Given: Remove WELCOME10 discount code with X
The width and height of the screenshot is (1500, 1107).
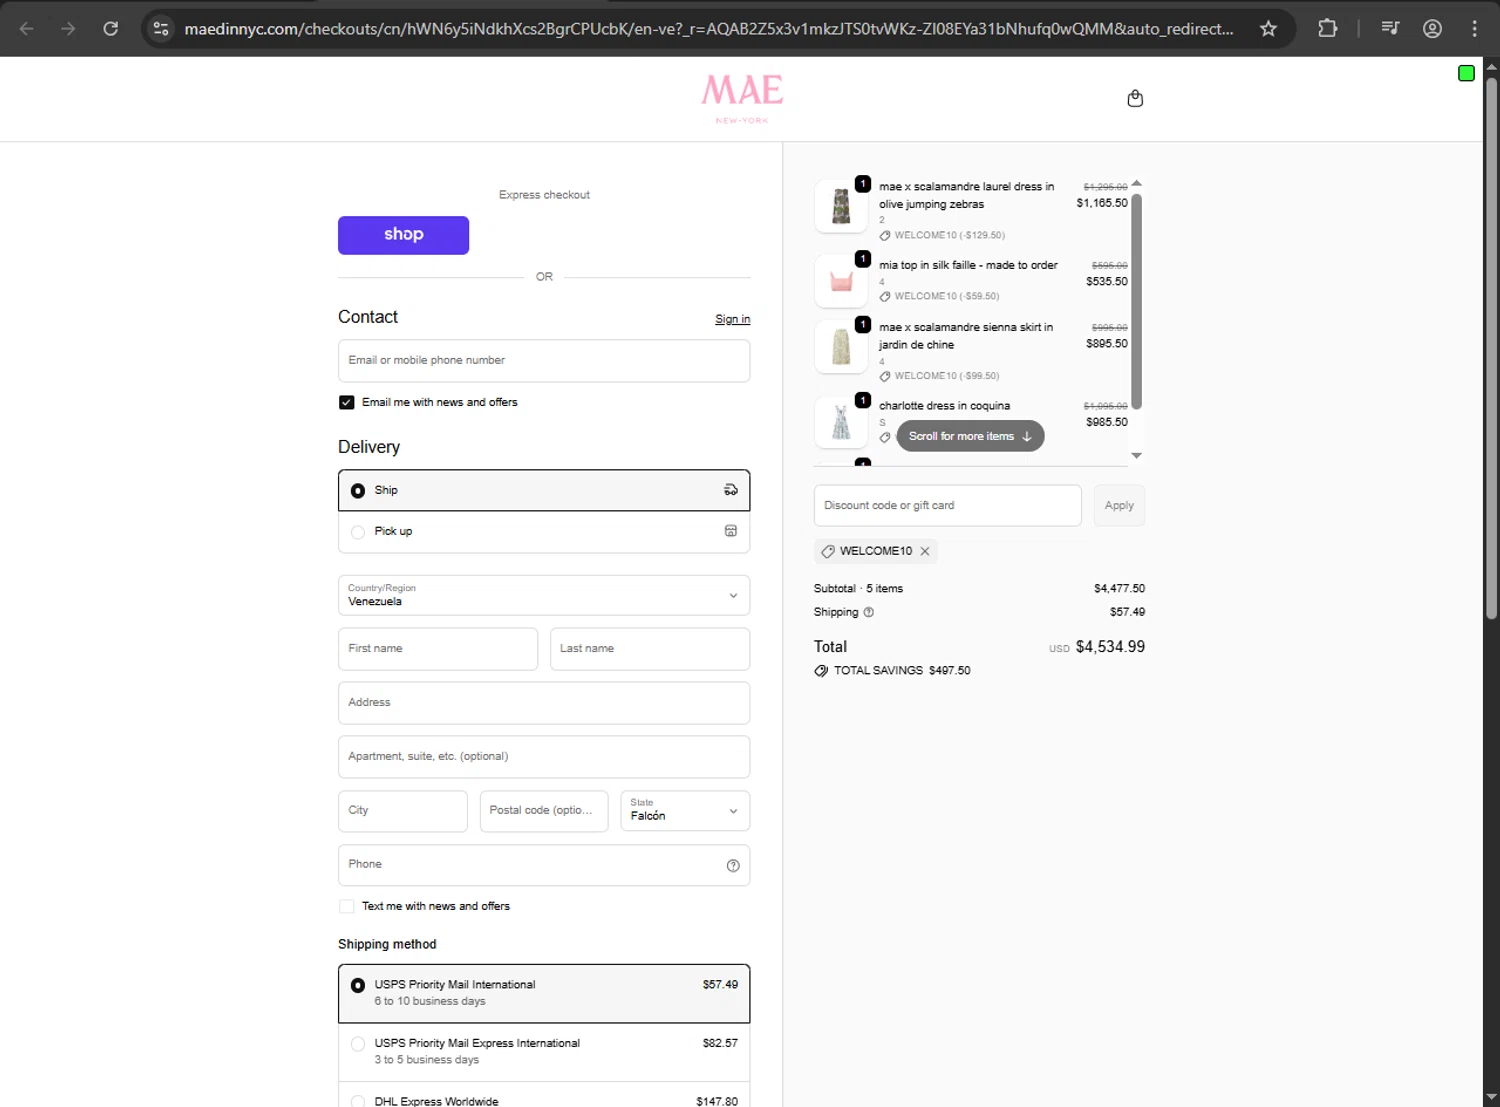Looking at the screenshot, I should point(925,551).
